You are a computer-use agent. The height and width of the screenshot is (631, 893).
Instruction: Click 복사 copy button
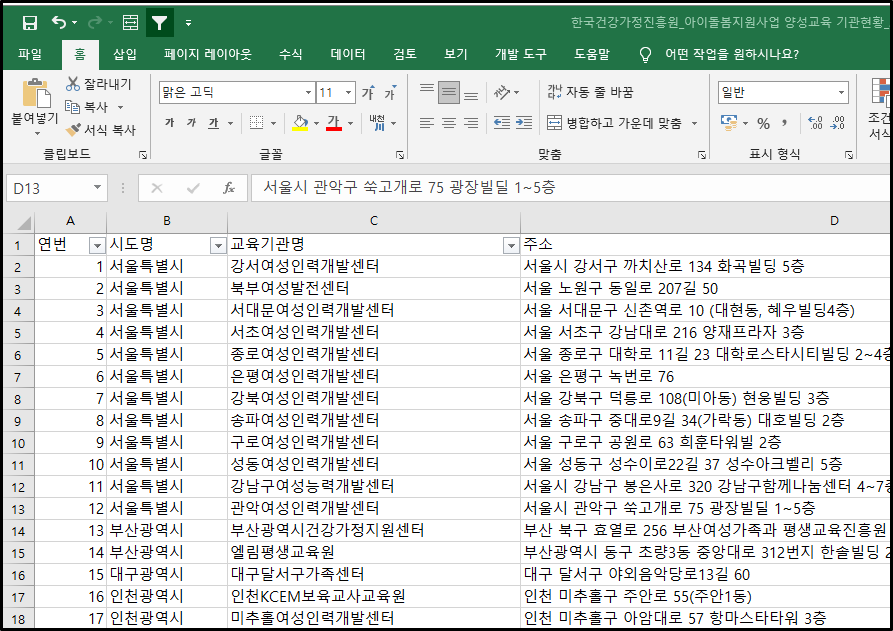[87, 107]
